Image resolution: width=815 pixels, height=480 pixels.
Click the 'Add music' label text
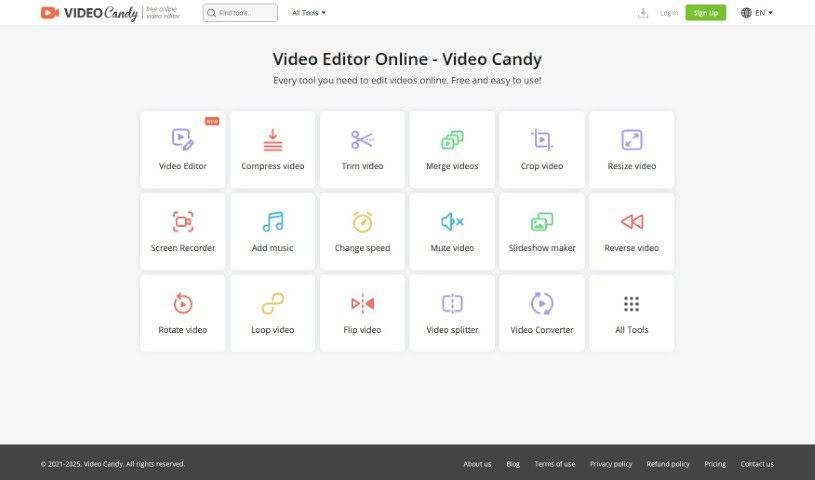point(272,248)
